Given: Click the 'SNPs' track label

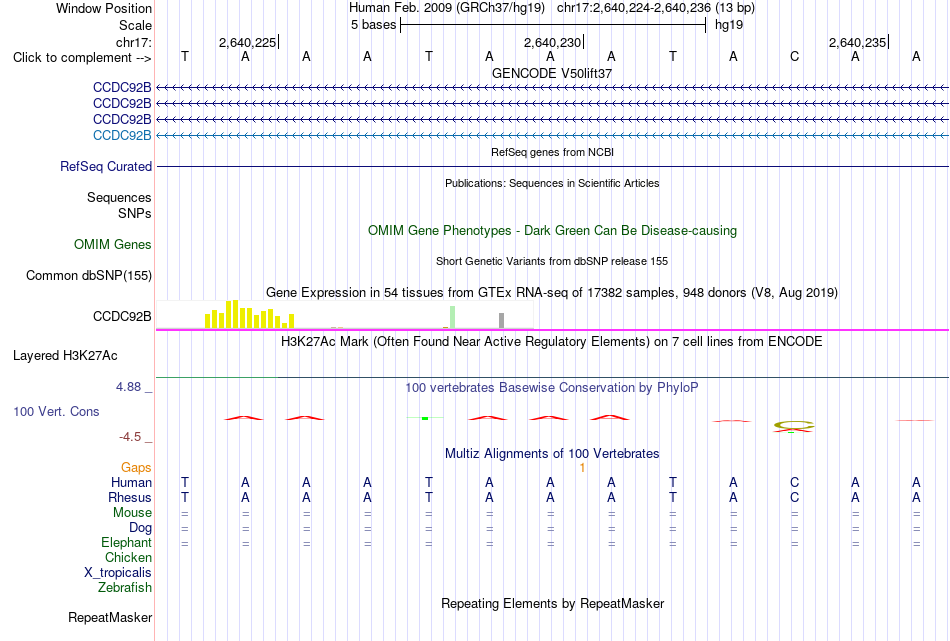Looking at the screenshot, I should (135, 213).
